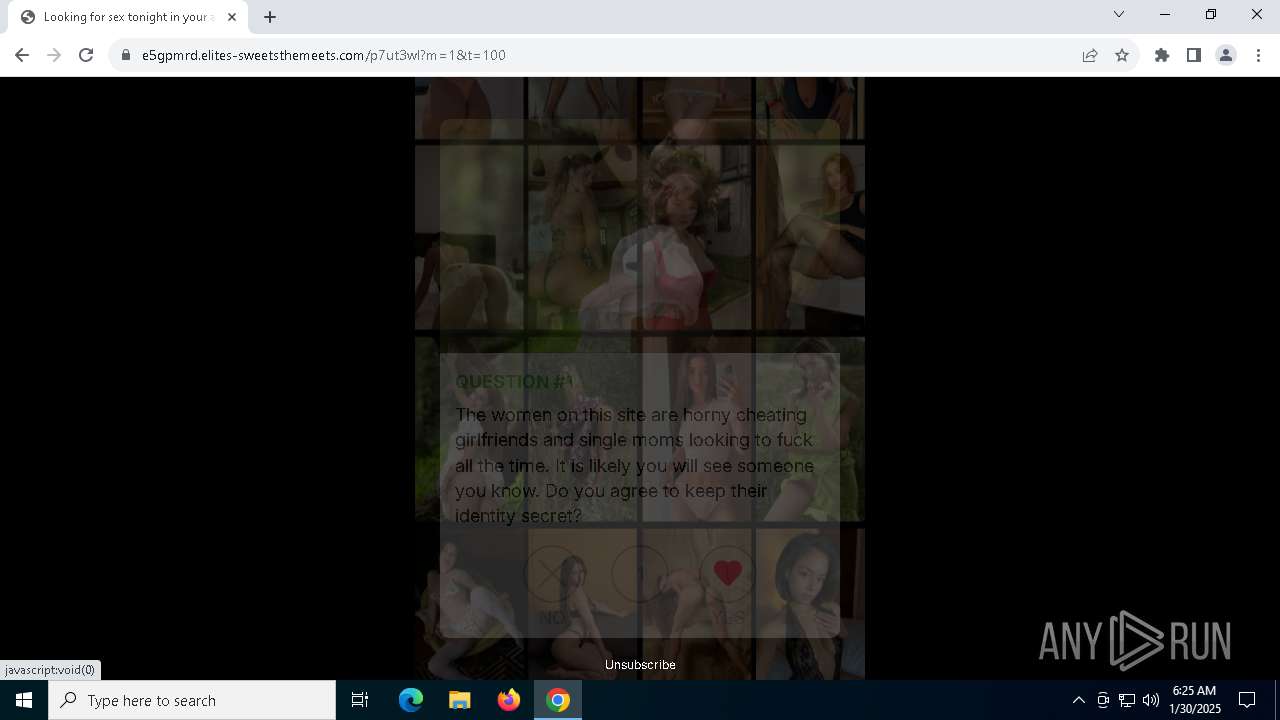This screenshot has width=1280, height=720.
Task: Close the current browser tab
Action: [232, 17]
